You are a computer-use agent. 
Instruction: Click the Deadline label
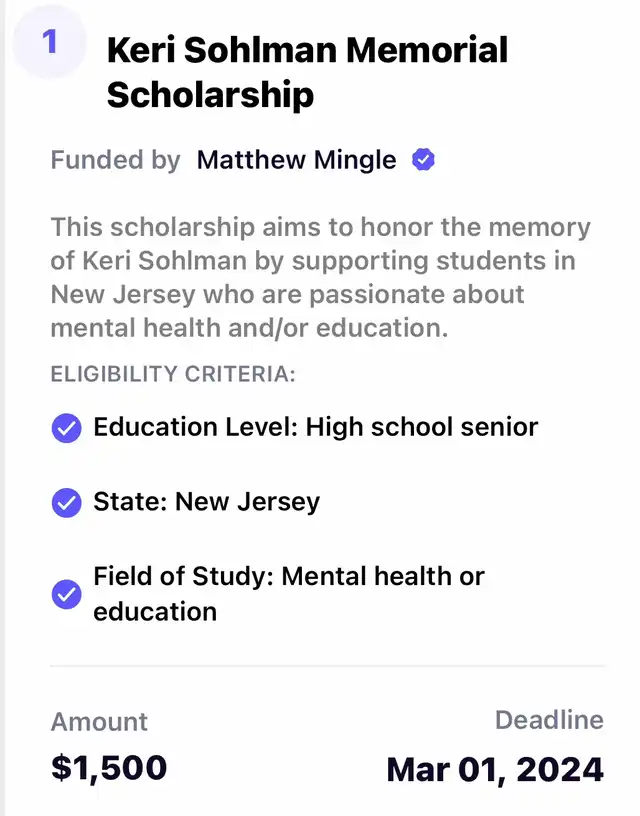coord(549,720)
